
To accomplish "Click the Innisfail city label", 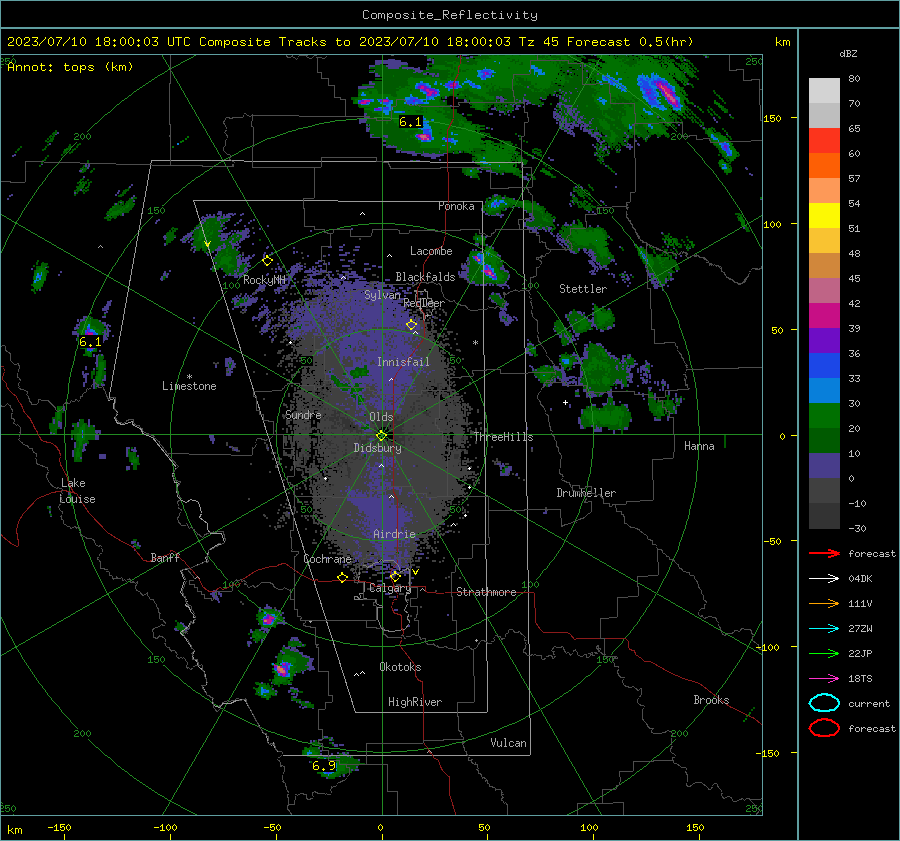I will 403,362.
